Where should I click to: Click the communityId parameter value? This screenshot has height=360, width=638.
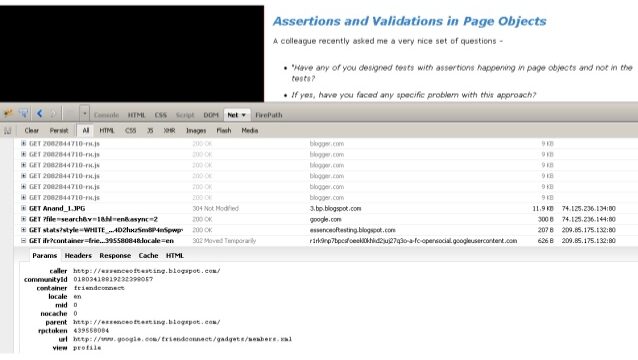tap(113, 279)
